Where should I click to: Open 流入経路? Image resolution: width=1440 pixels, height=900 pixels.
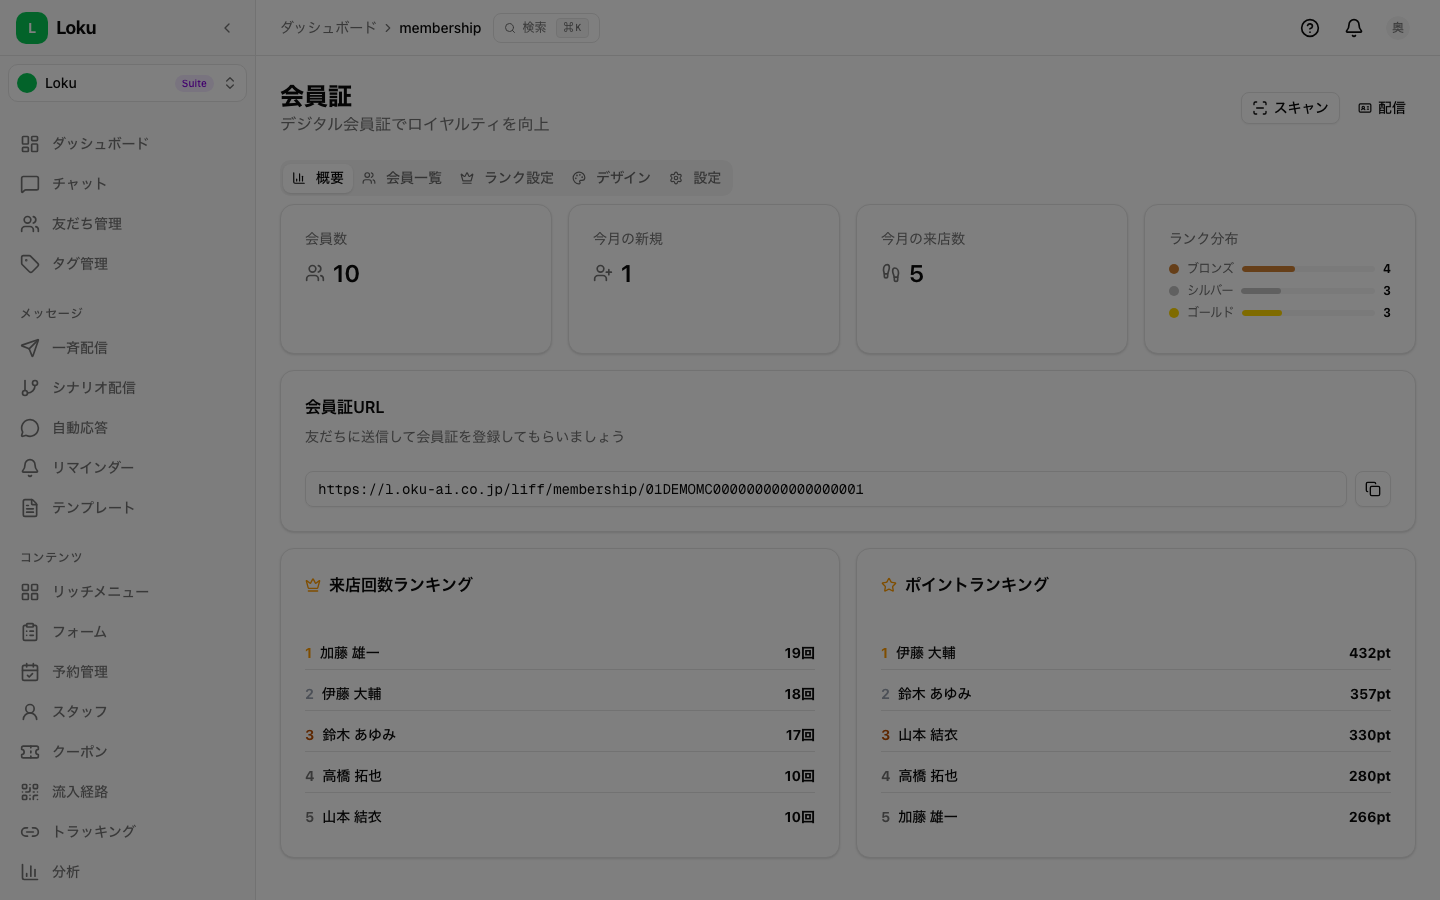127,792
